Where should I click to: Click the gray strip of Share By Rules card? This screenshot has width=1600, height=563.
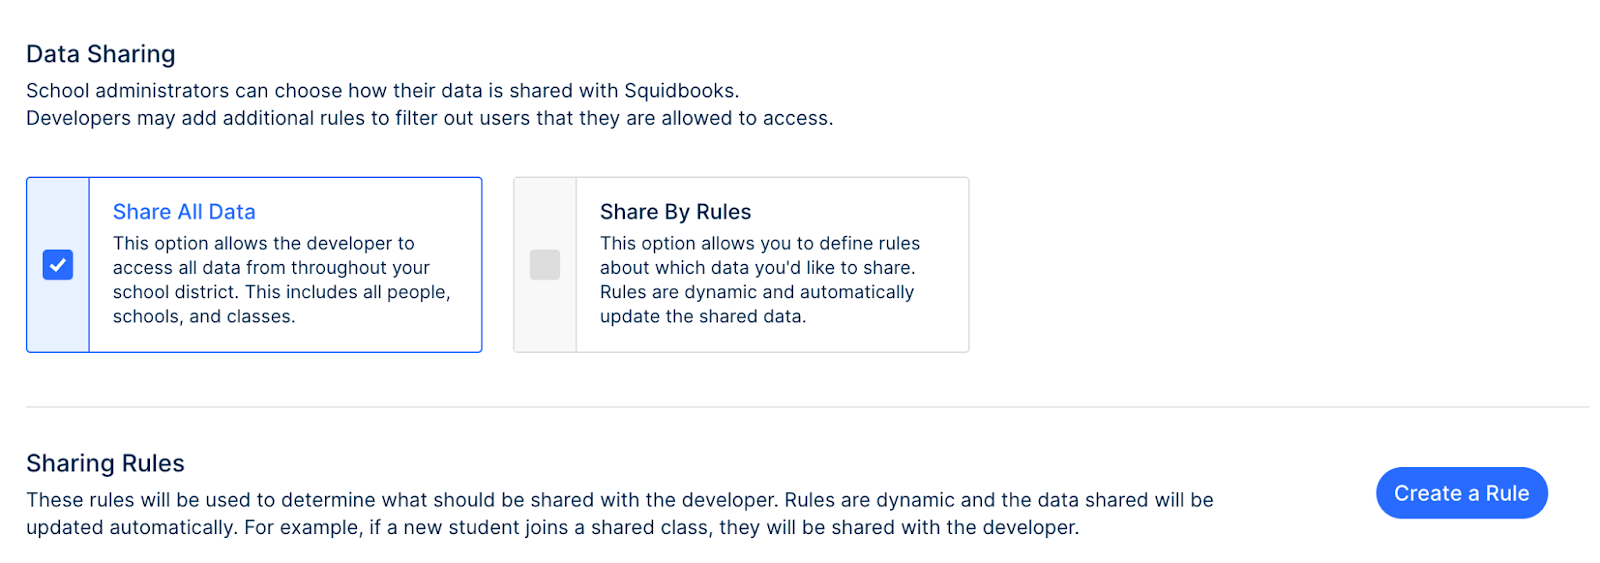click(545, 265)
